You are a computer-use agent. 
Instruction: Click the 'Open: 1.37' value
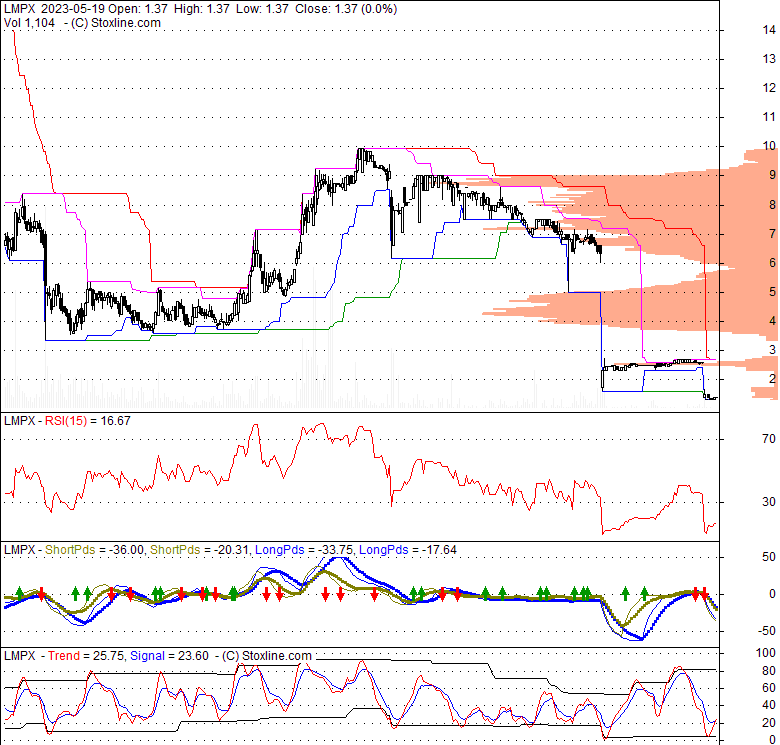pyautogui.click(x=138, y=9)
